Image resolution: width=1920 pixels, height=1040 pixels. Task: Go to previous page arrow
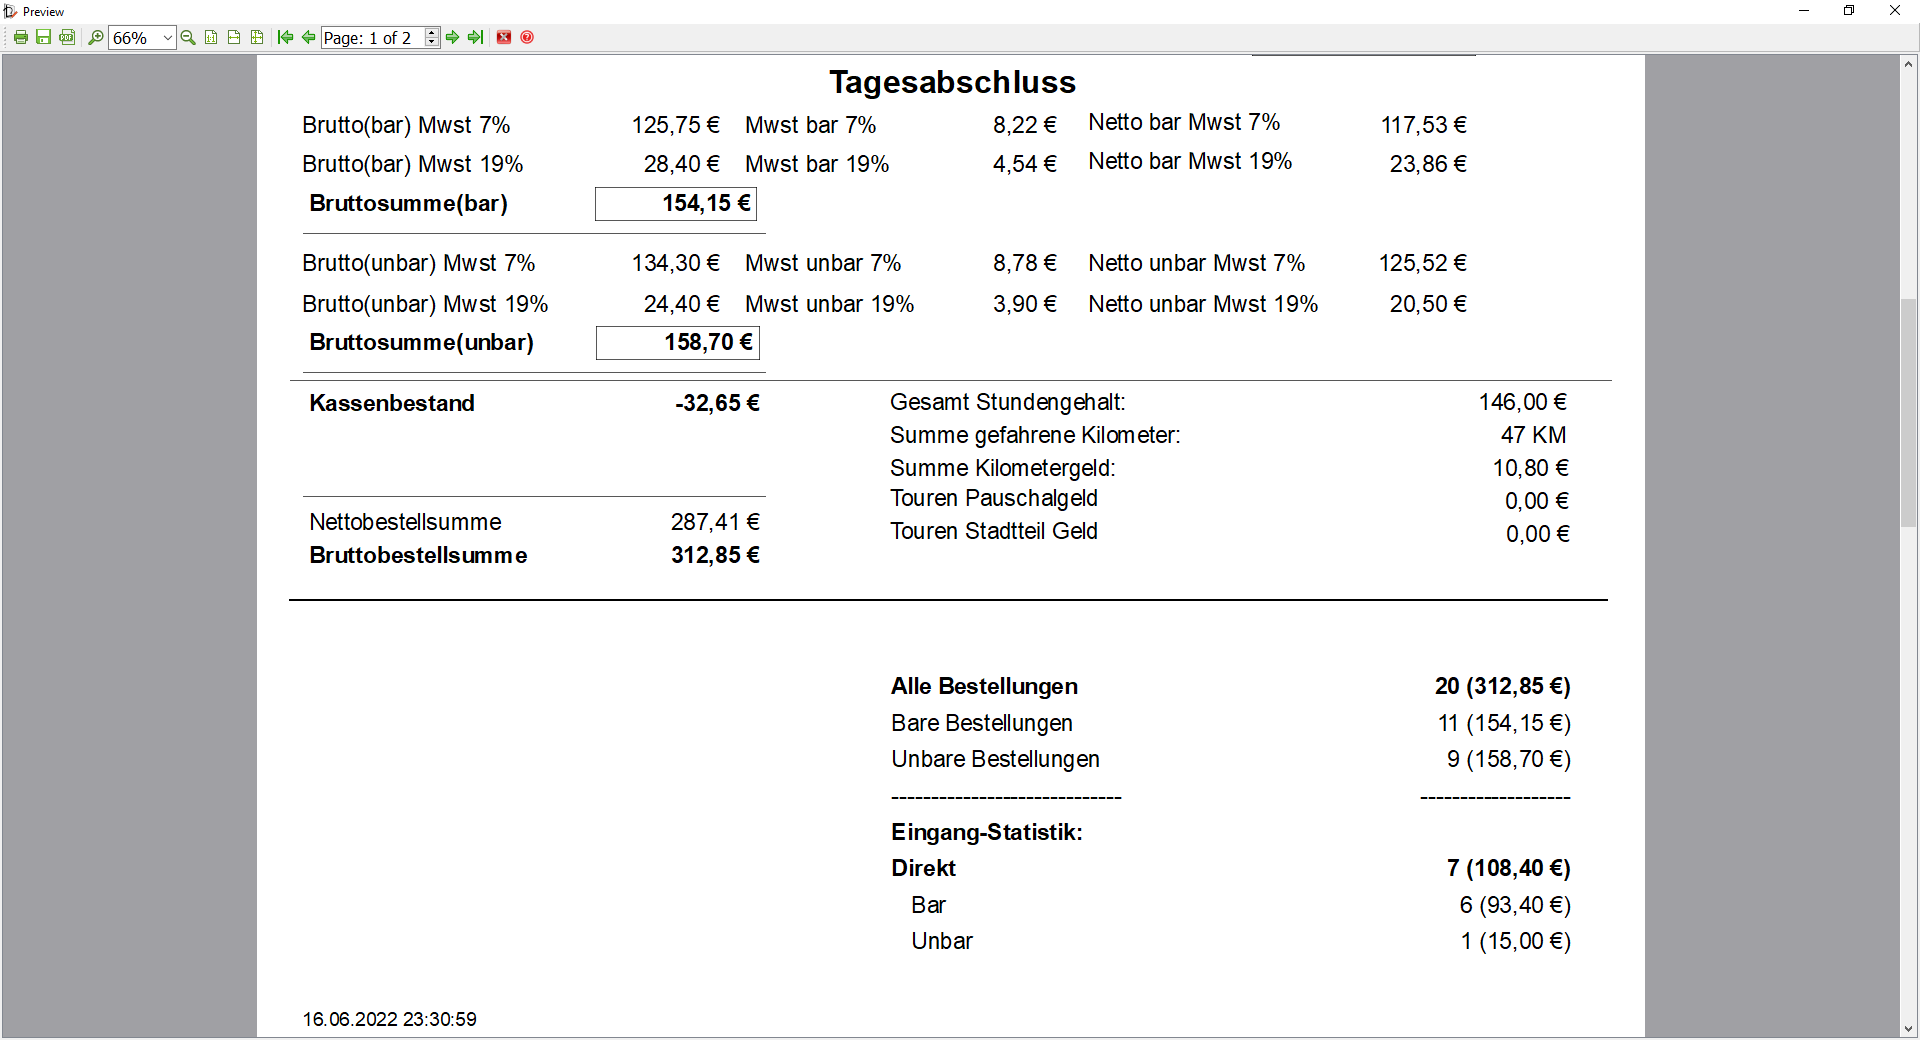pyautogui.click(x=309, y=38)
